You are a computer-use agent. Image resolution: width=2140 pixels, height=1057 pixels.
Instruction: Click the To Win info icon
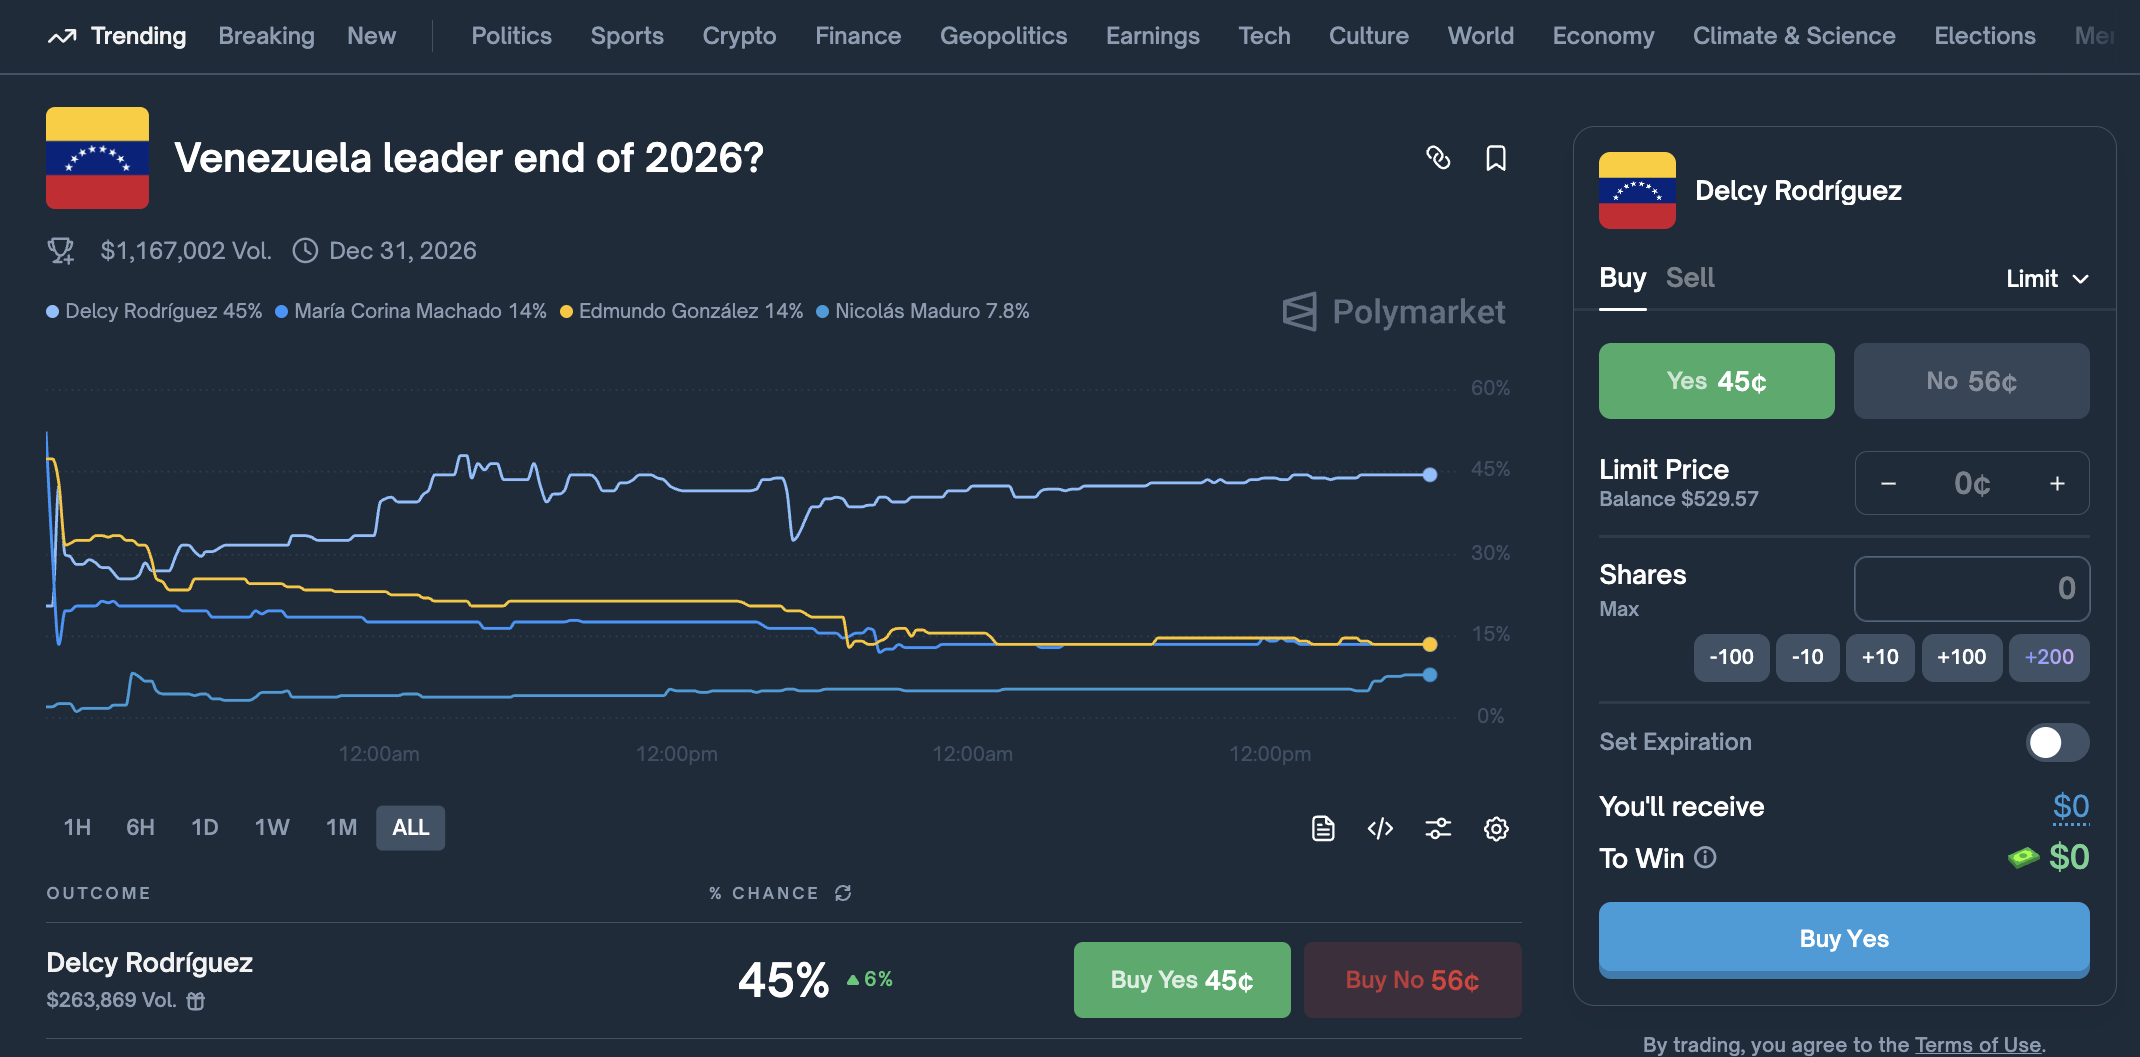point(1706,857)
